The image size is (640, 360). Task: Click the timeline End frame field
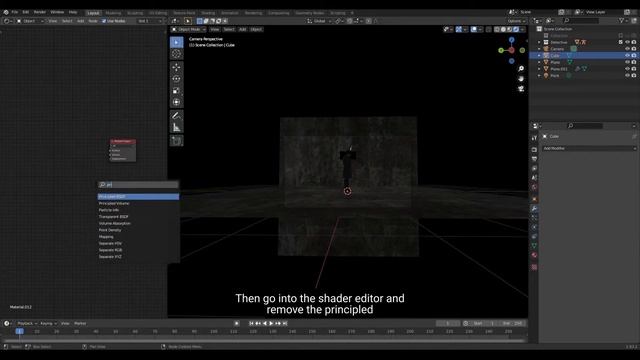[512, 323]
